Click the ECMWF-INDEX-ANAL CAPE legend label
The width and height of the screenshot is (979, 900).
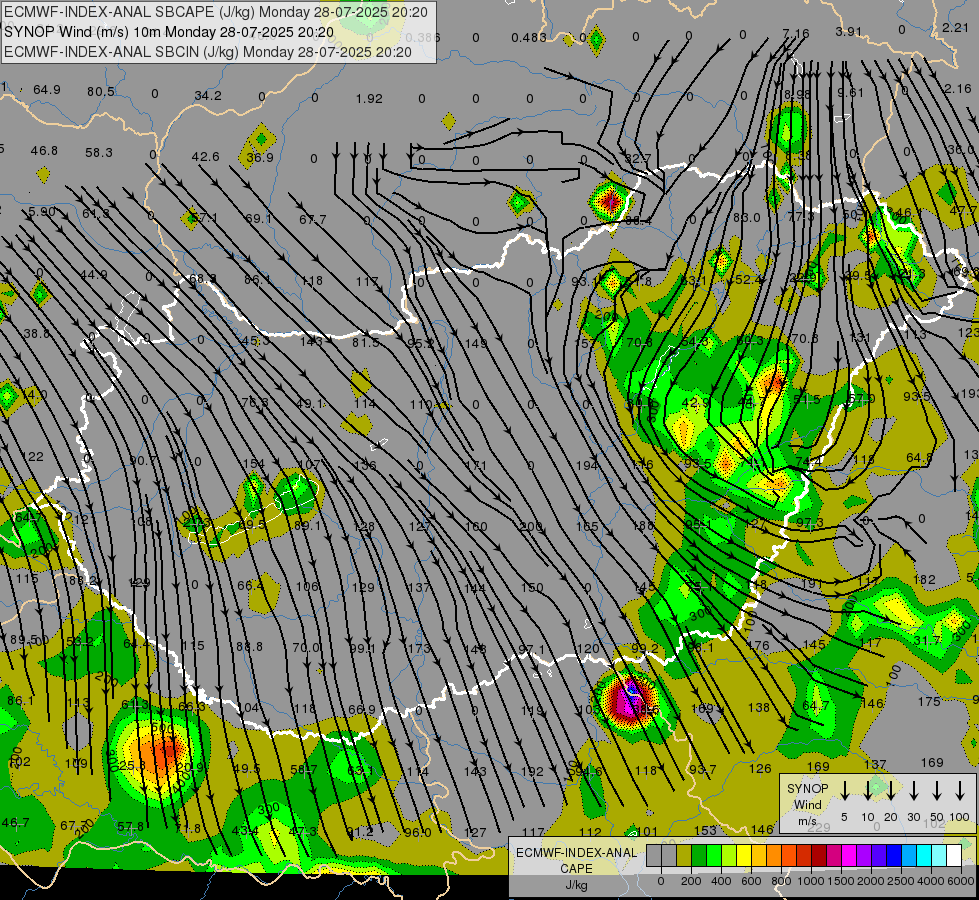[576, 860]
